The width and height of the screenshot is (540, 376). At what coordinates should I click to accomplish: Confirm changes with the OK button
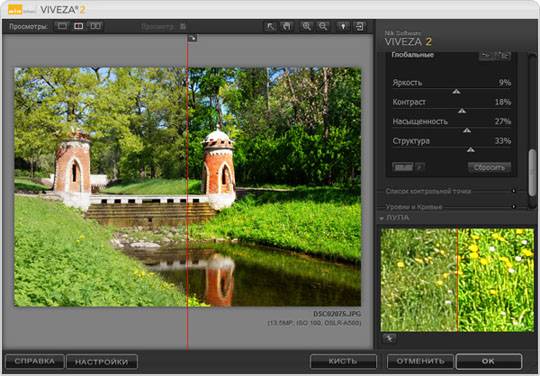point(489,362)
